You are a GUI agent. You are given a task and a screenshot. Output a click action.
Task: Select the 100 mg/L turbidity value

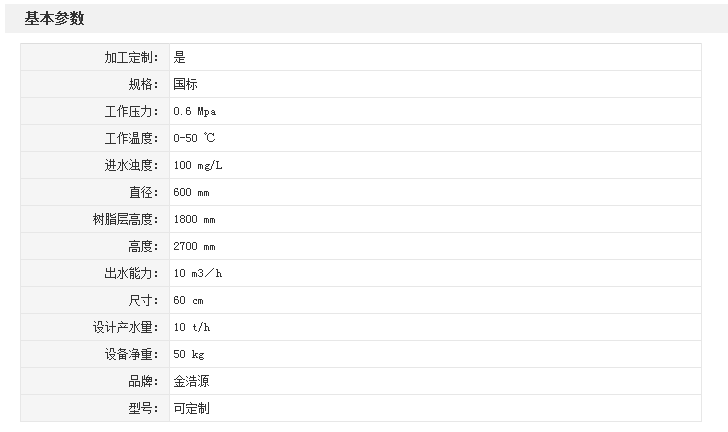click(198, 165)
